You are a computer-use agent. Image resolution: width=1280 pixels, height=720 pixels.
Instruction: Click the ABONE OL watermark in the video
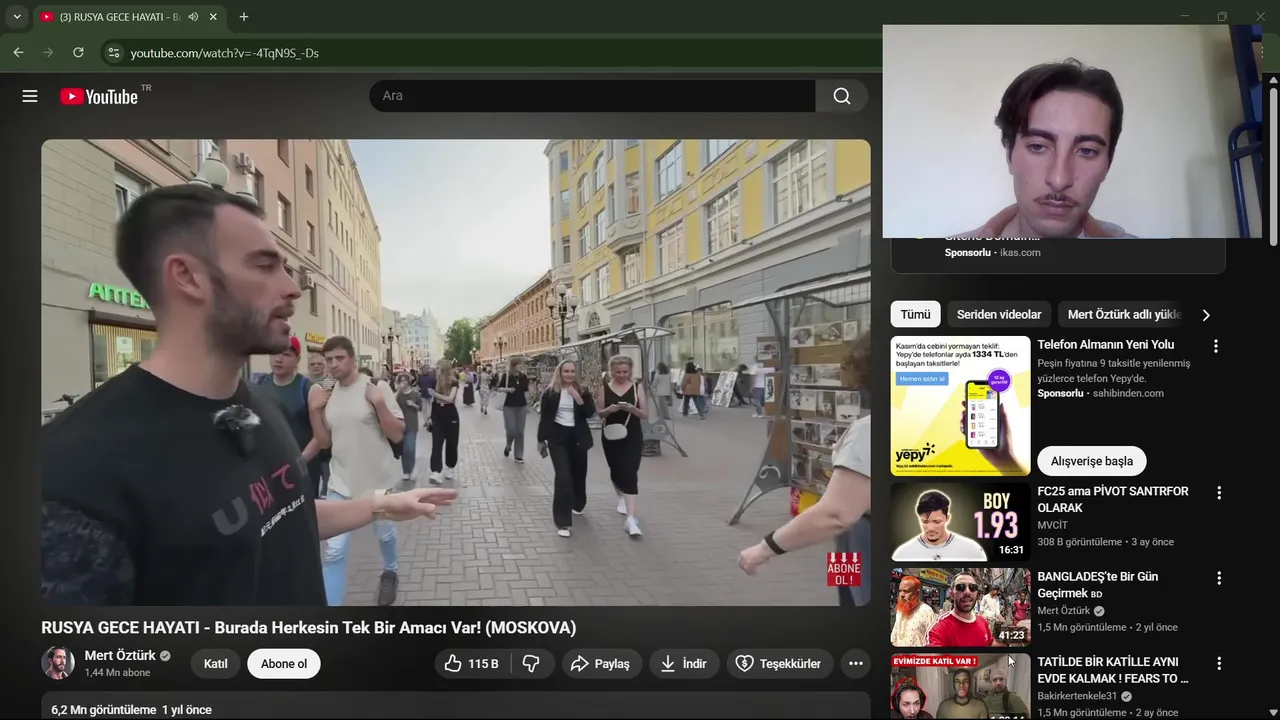[x=844, y=569]
